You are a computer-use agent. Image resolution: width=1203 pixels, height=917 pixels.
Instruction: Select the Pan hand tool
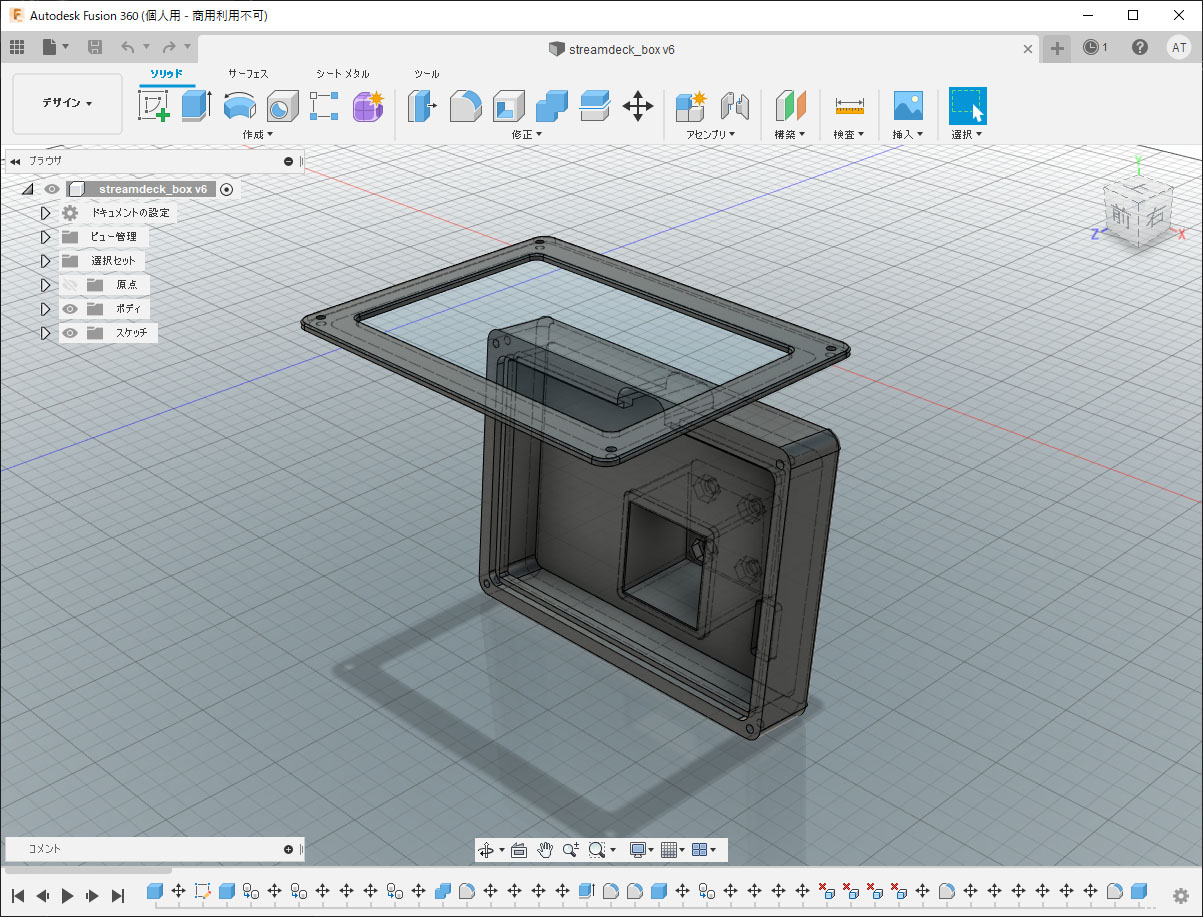click(545, 850)
